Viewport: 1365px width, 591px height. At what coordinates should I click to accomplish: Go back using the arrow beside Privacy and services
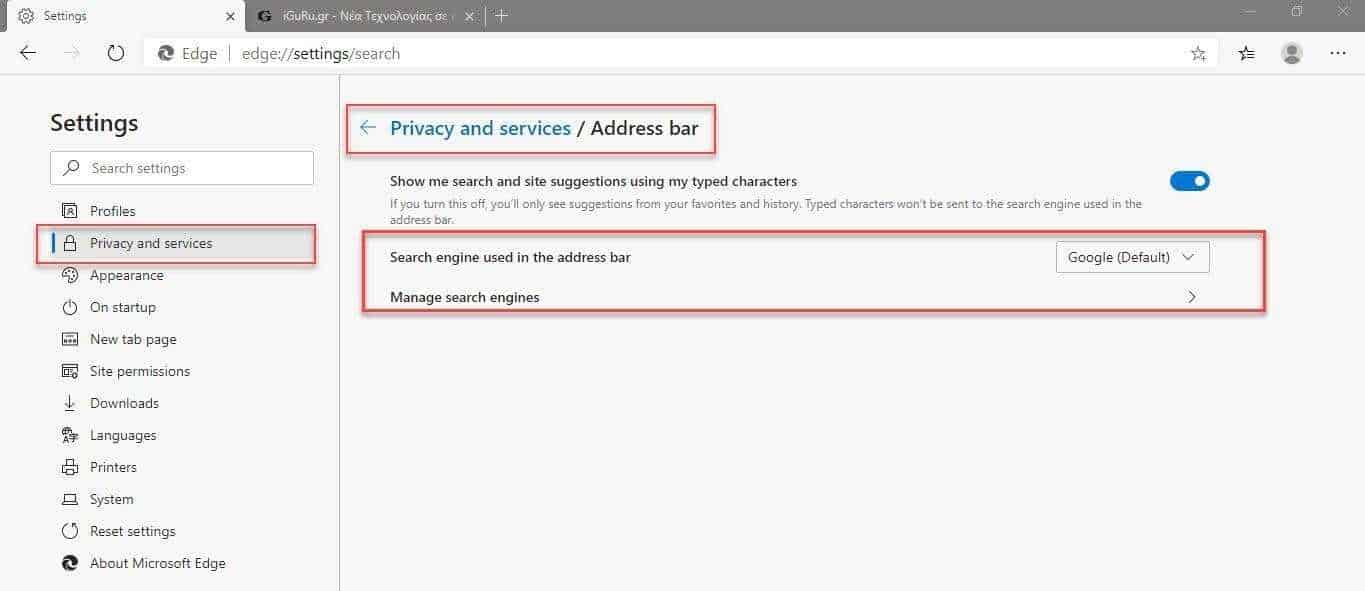pos(368,128)
